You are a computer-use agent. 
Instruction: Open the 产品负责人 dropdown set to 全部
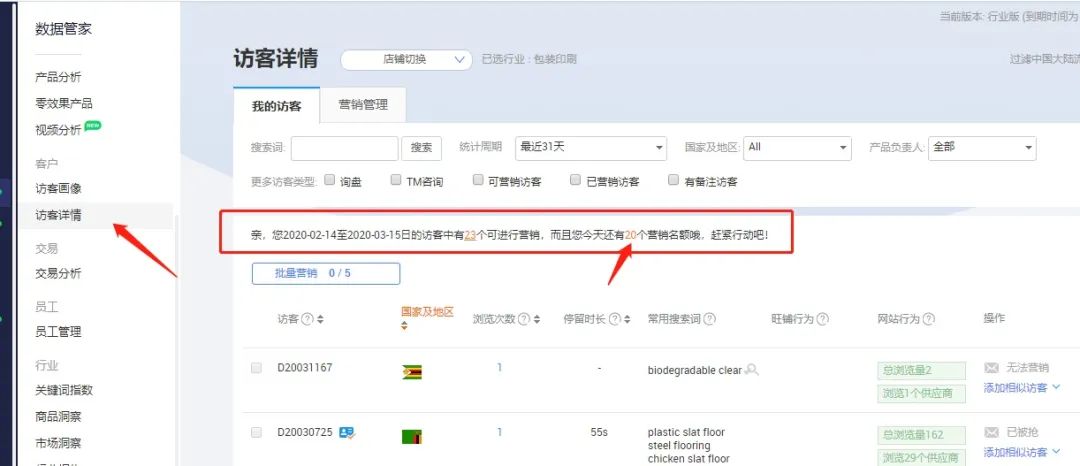[982, 148]
